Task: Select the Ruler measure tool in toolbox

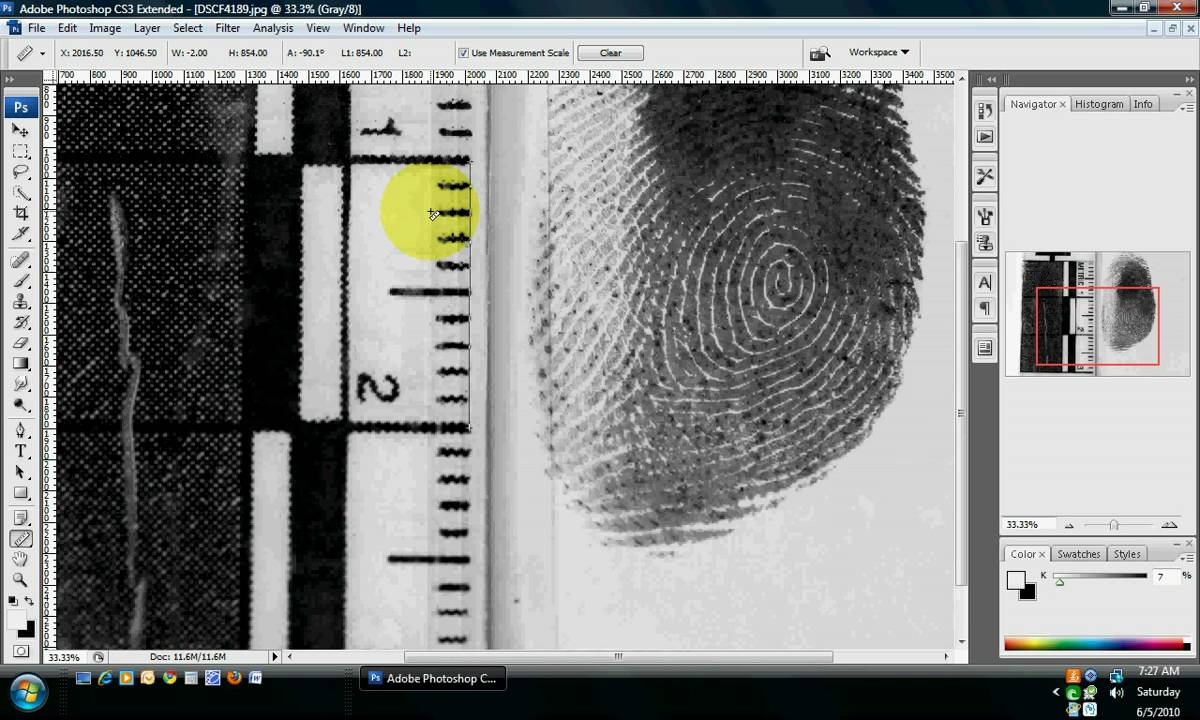Action: [20, 539]
